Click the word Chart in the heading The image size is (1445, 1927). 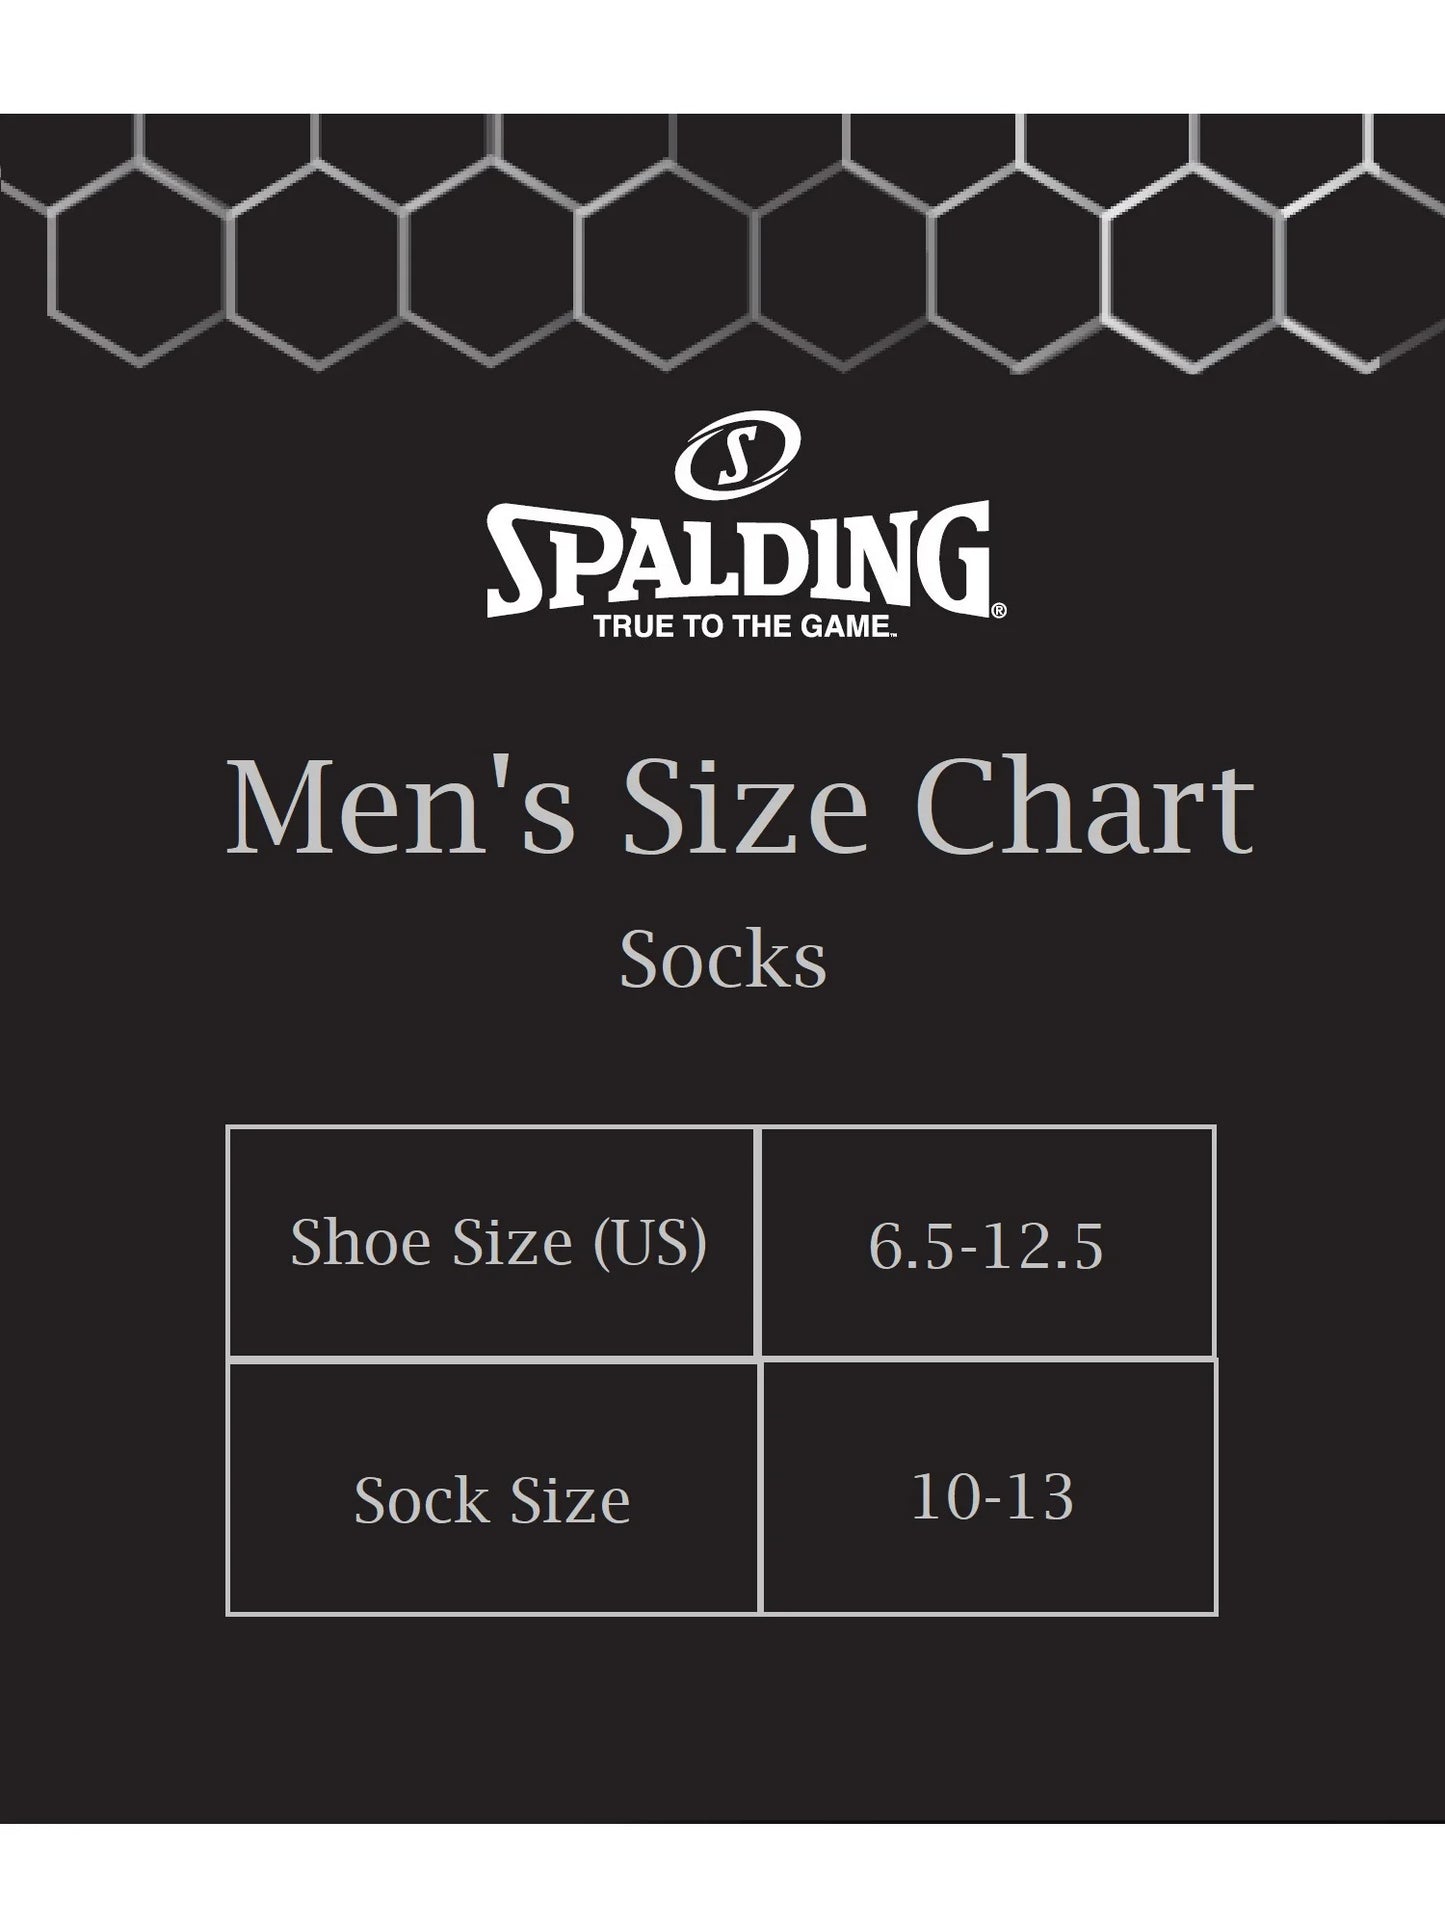[1083, 807]
